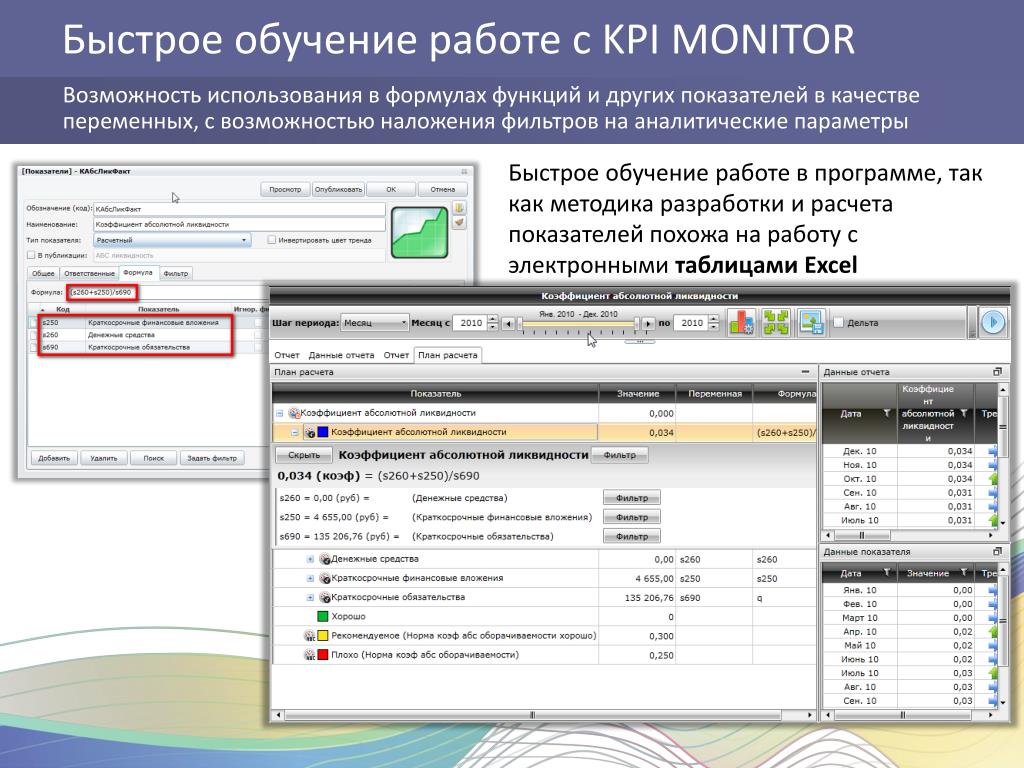Click the slider's left arrow button
Image resolution: width=1024 pixels, height=768 pixels.
508,323
